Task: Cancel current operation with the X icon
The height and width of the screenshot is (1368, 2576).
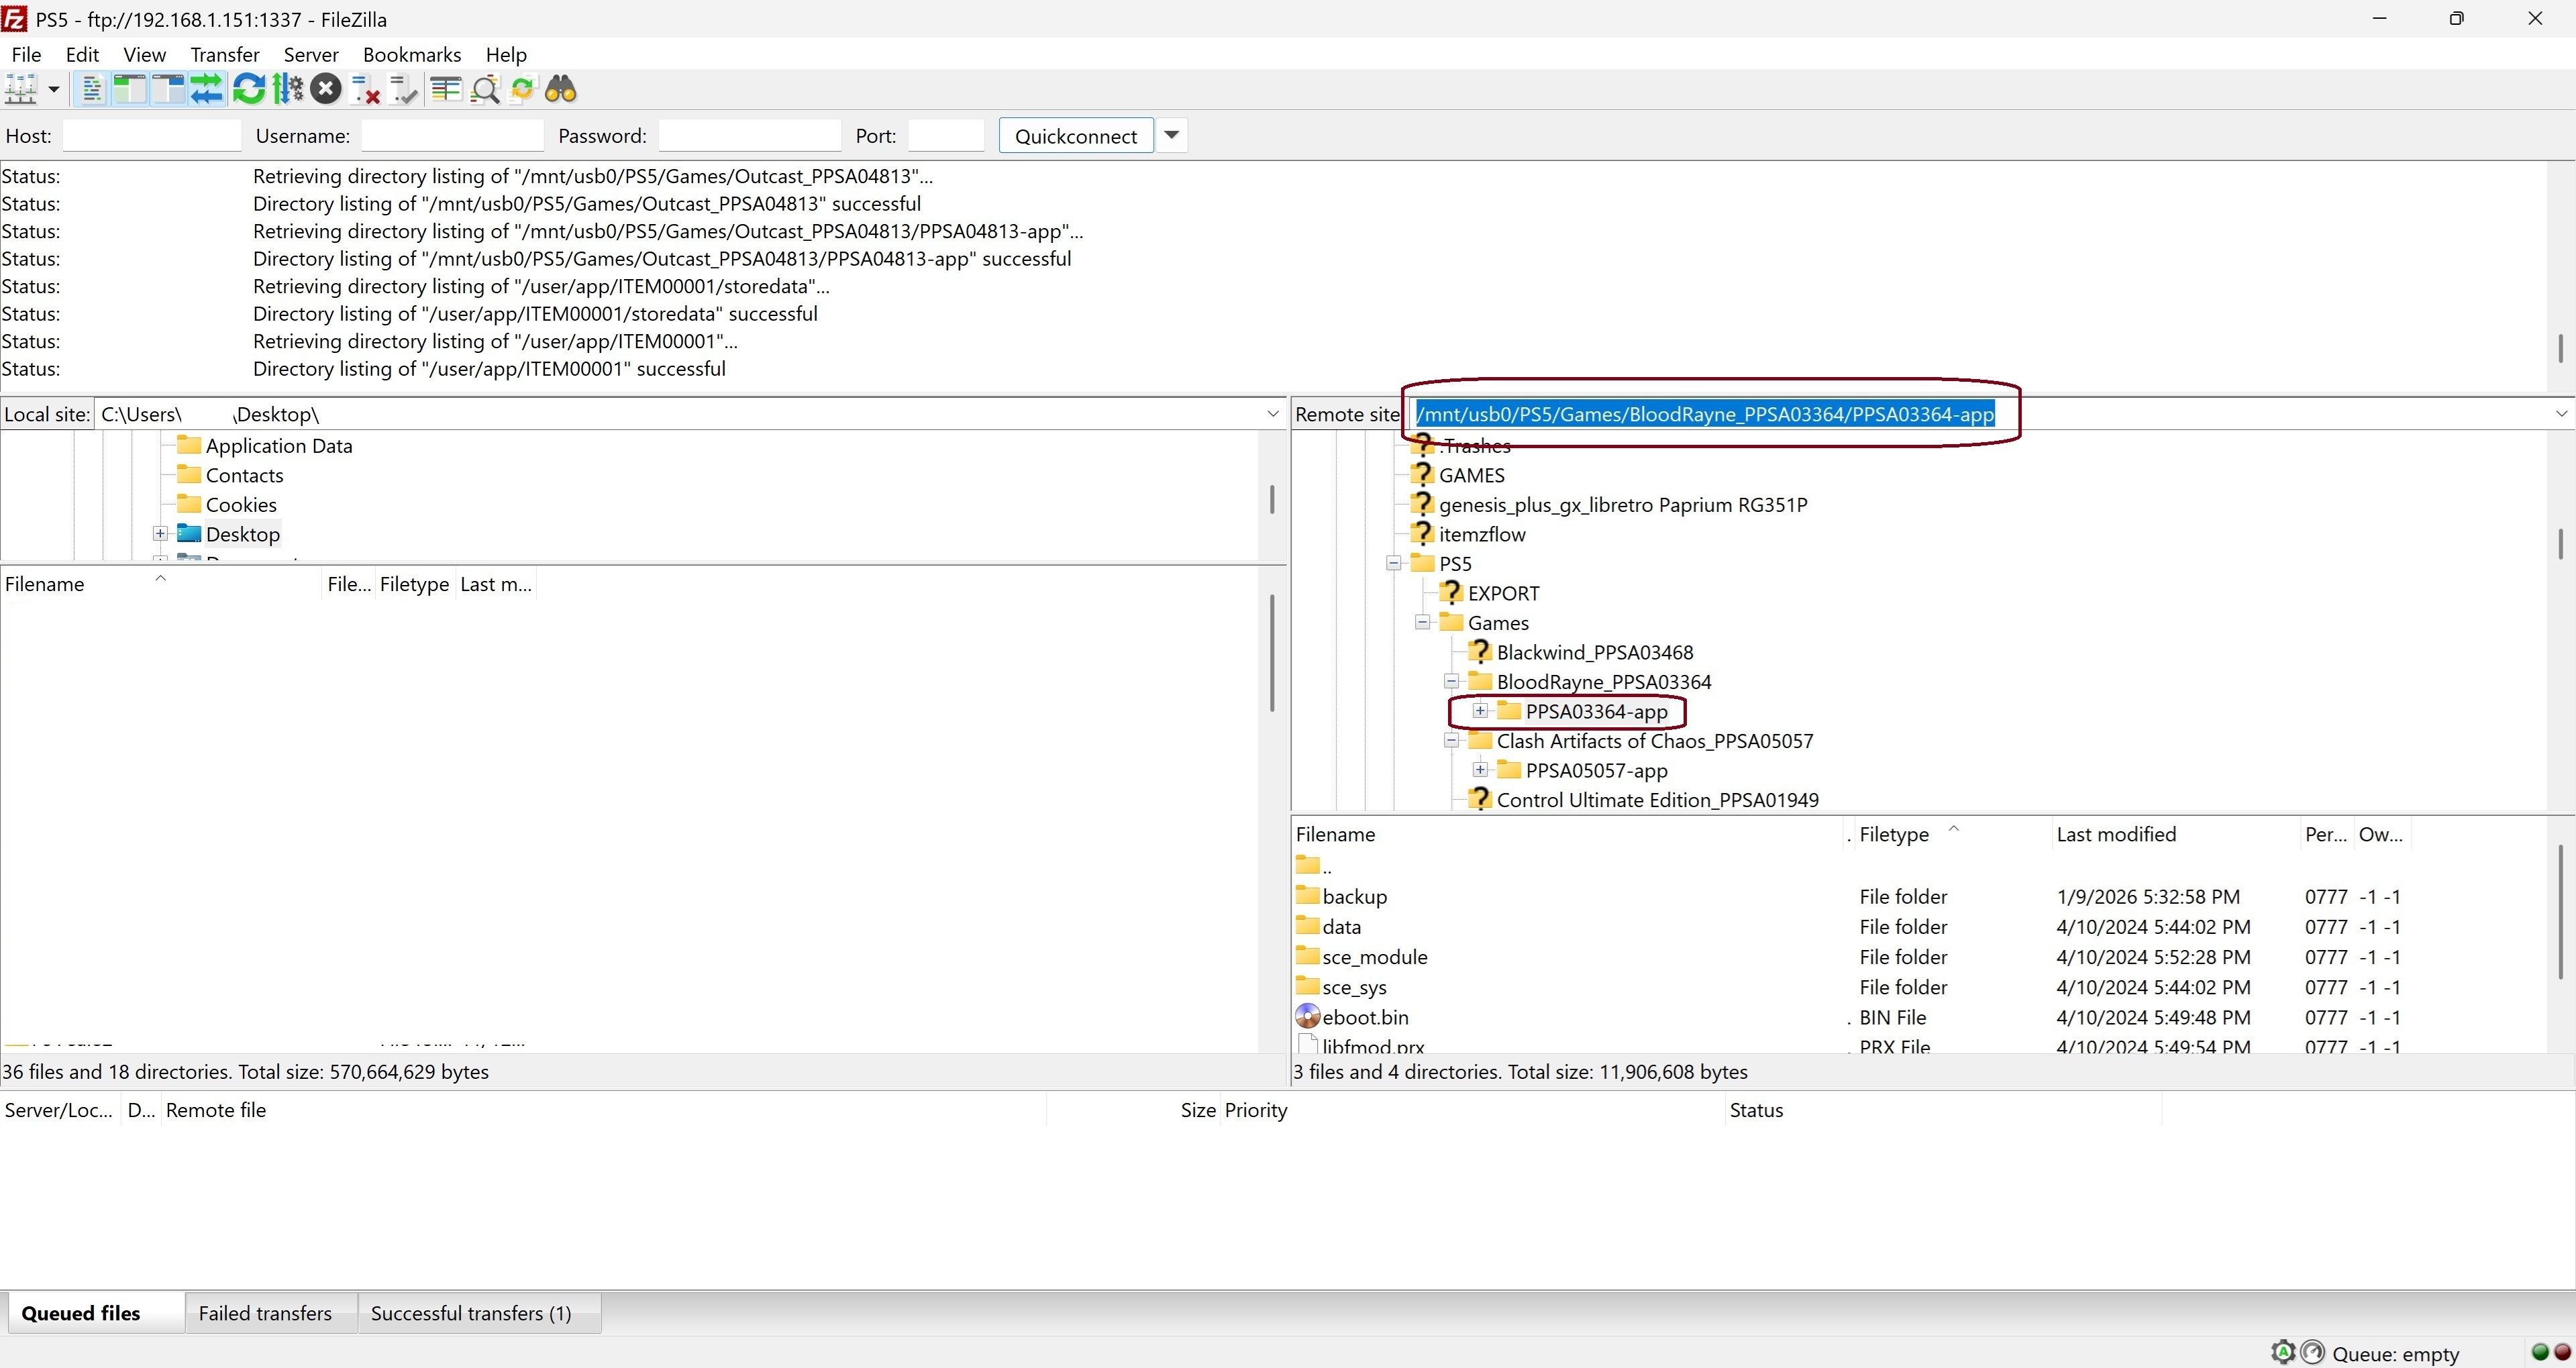Action: pyautogui.click(x=325, y=90)
